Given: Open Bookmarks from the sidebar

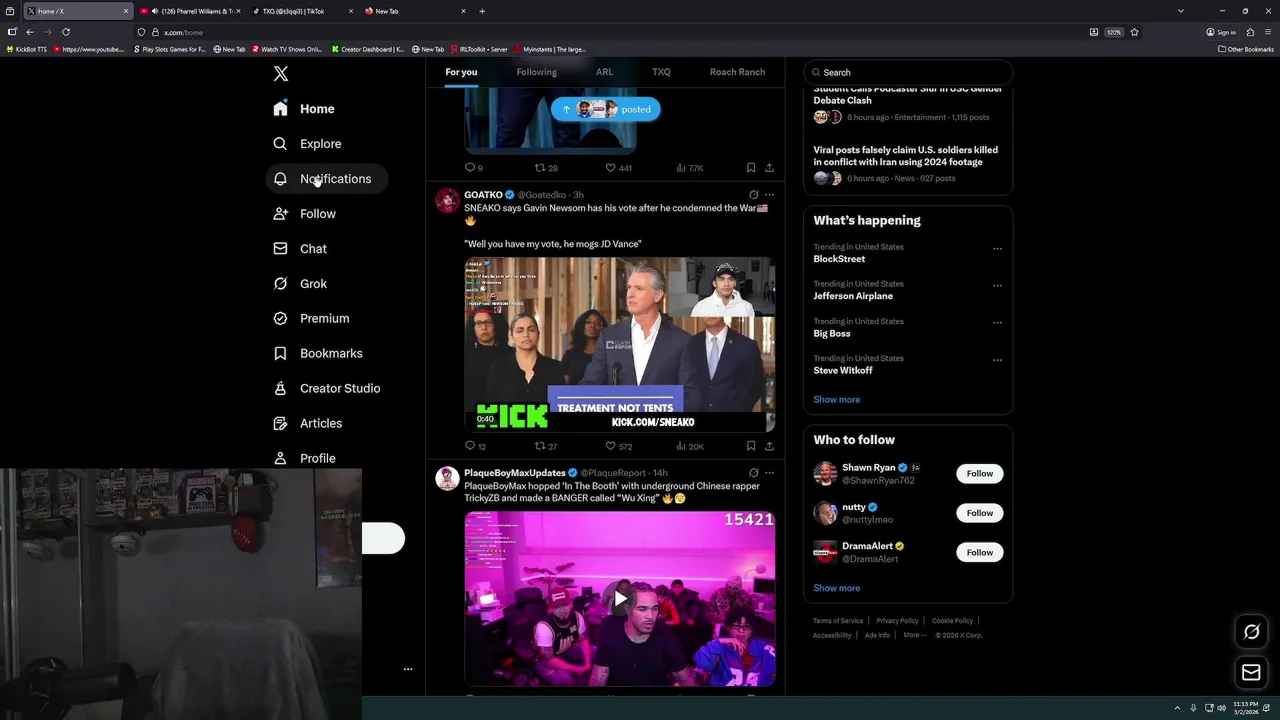Looking at the screenshot, I should tap(318, 354).
